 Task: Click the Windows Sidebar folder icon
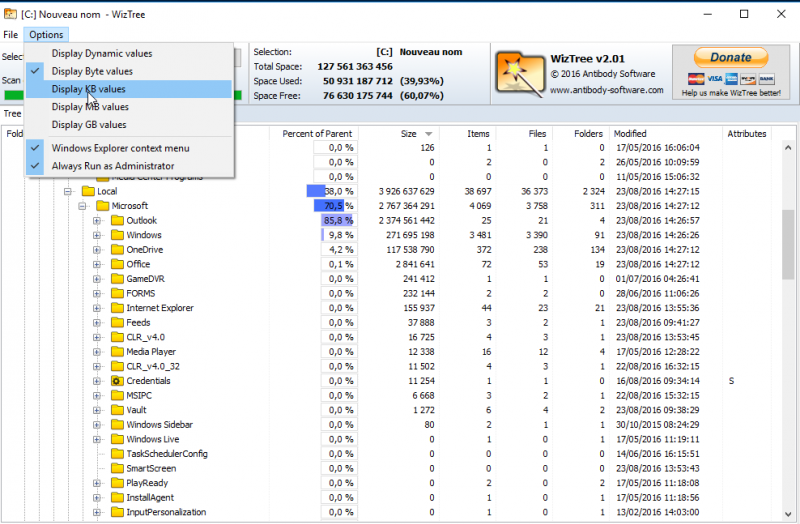[x=116, y=424]
